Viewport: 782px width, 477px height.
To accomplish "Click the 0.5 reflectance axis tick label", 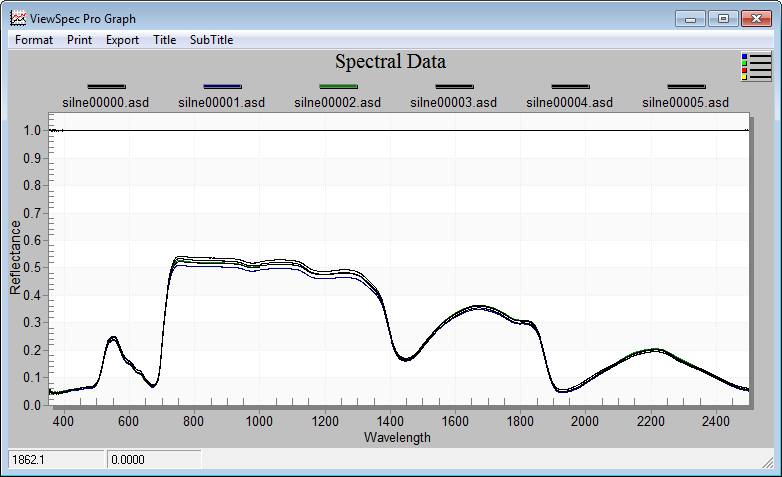I will click(x=32, y=267).
